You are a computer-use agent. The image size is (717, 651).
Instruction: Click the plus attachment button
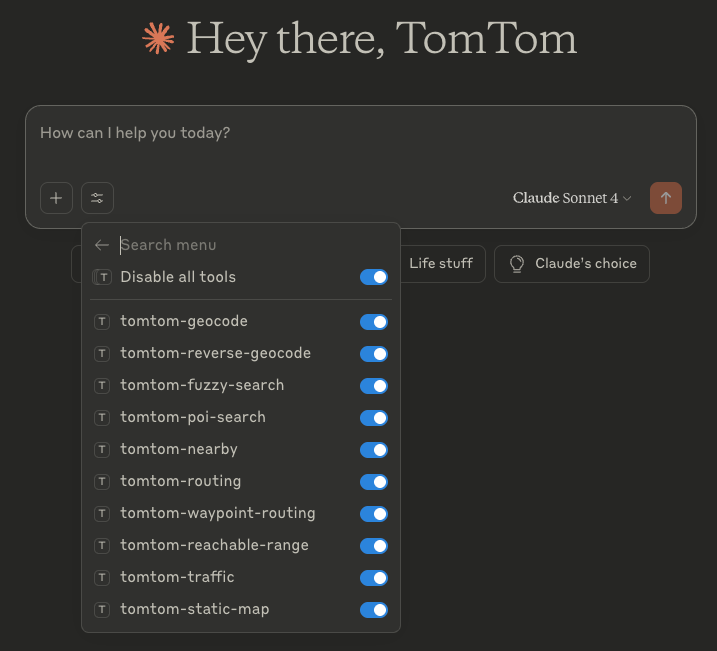click(56, 198)
